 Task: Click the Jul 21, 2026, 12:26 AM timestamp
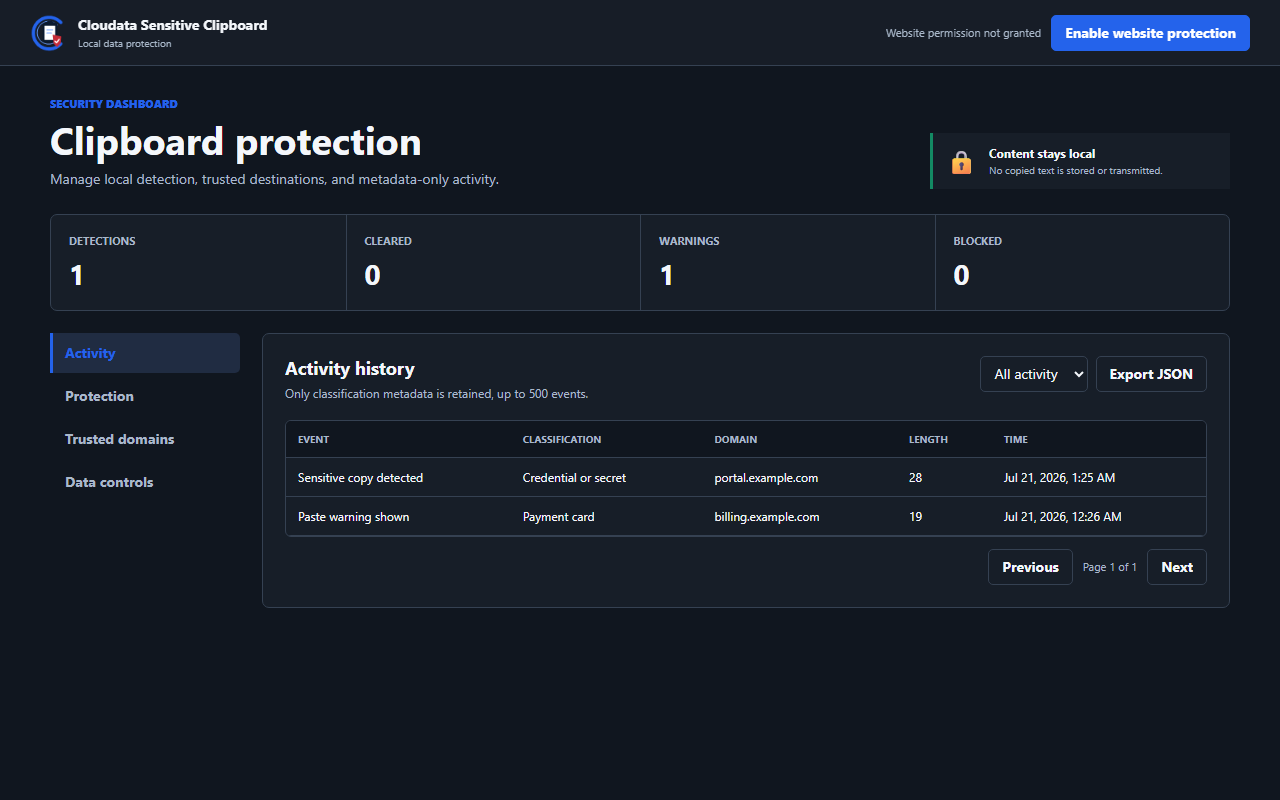tap(1063, 517)
